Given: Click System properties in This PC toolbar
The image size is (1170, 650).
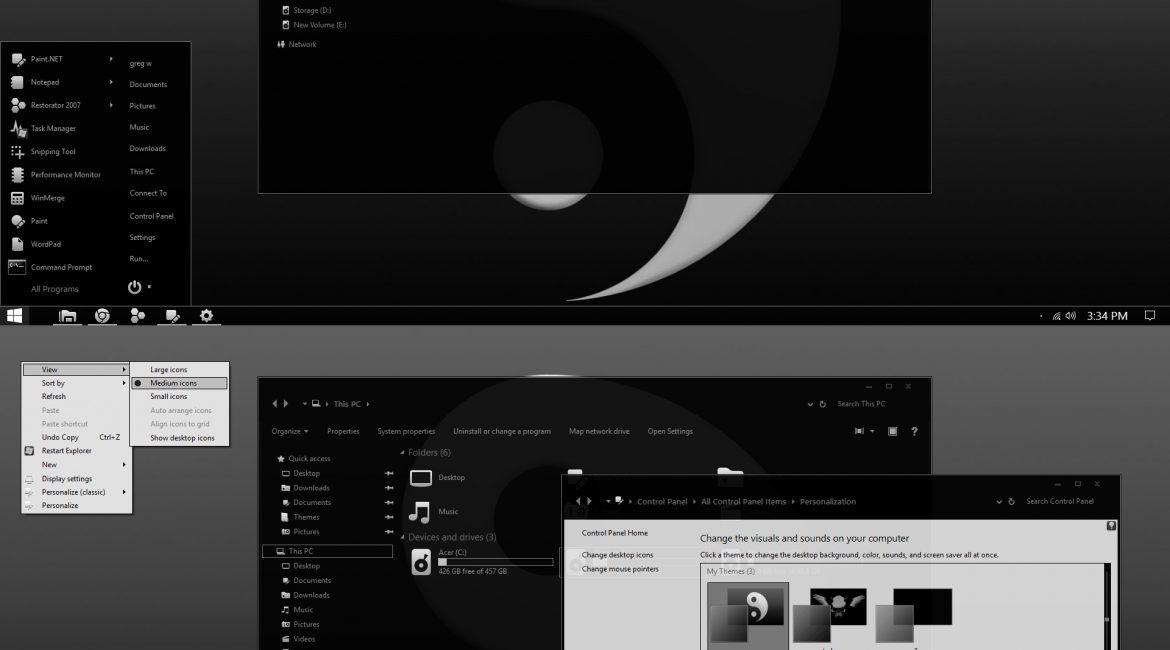Looking at the screenshot, I should (x=406, y=431).
